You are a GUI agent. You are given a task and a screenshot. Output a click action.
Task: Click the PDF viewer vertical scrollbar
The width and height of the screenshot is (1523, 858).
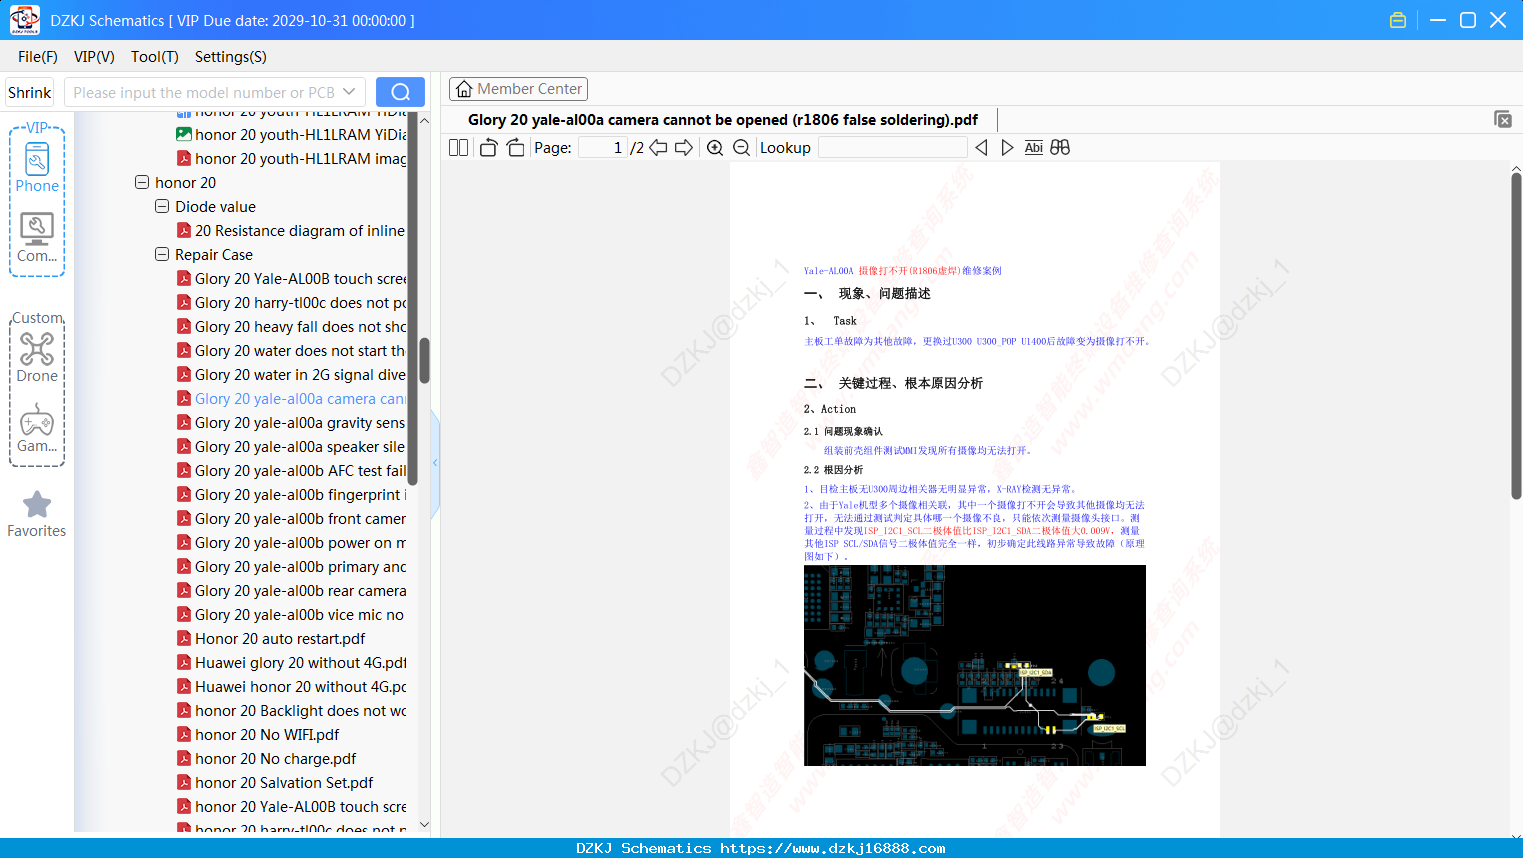1516,336
